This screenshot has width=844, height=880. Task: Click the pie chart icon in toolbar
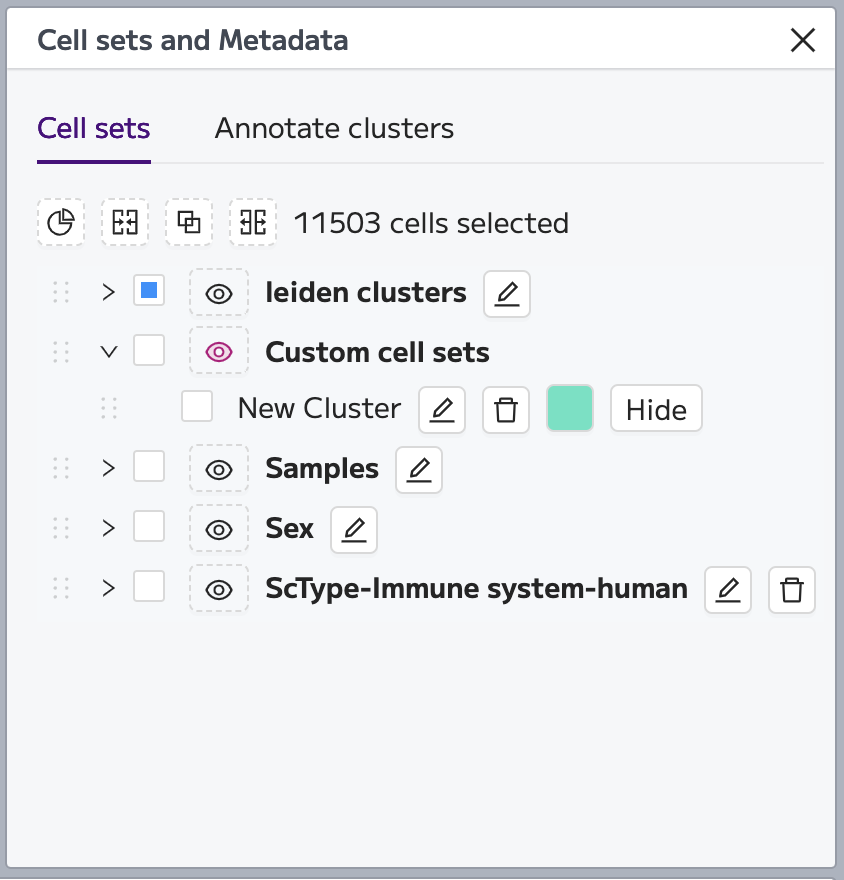click(x=61, y=222)
